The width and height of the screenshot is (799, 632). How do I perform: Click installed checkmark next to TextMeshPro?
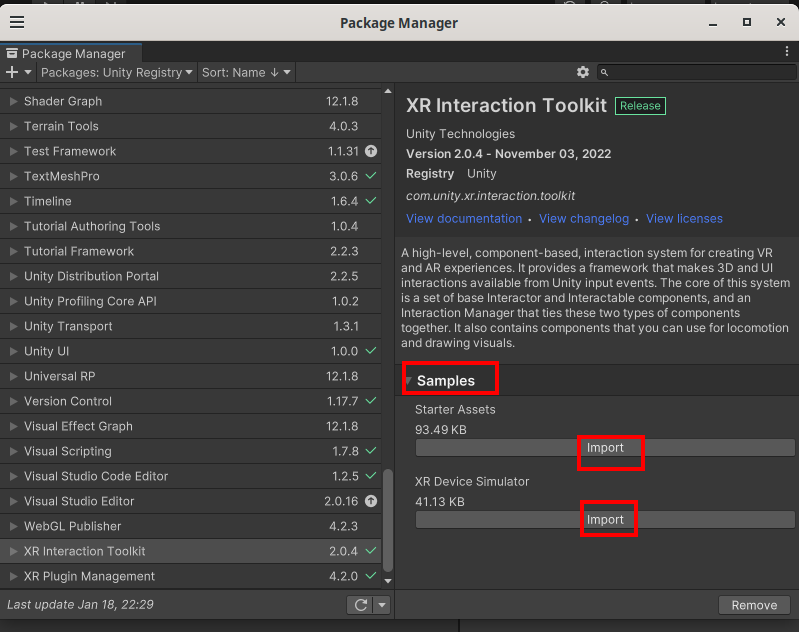point(371,176)
